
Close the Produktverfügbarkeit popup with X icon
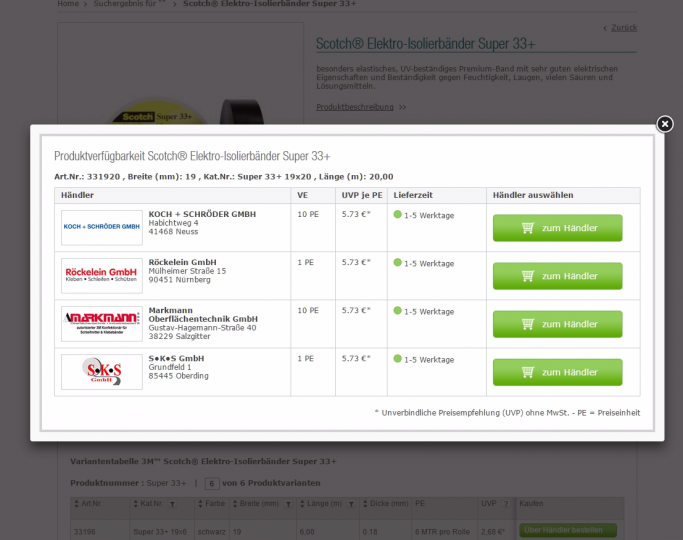click(x=665, y=124)
